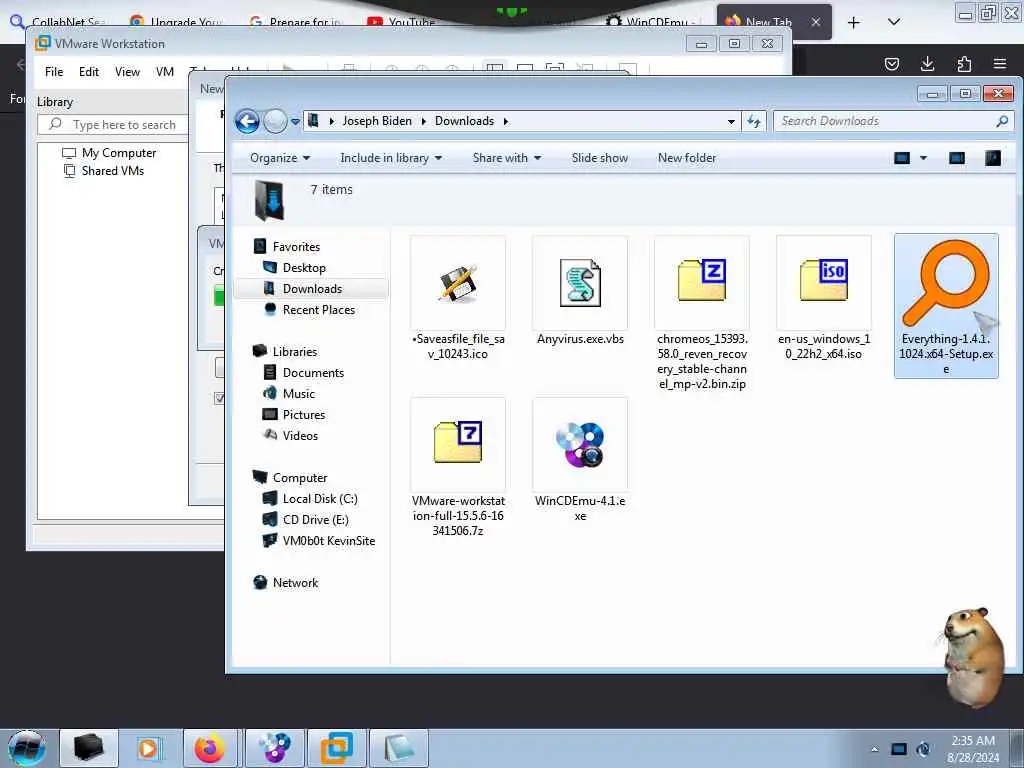The image size is (1024, 768).
Task: Start the Slide show
Action: pos(600,158)
